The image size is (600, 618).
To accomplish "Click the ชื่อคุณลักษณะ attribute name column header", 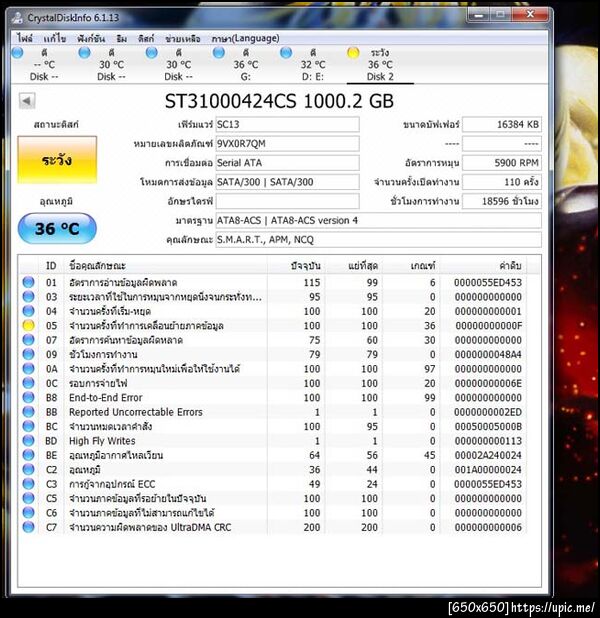I will point(166,266).
